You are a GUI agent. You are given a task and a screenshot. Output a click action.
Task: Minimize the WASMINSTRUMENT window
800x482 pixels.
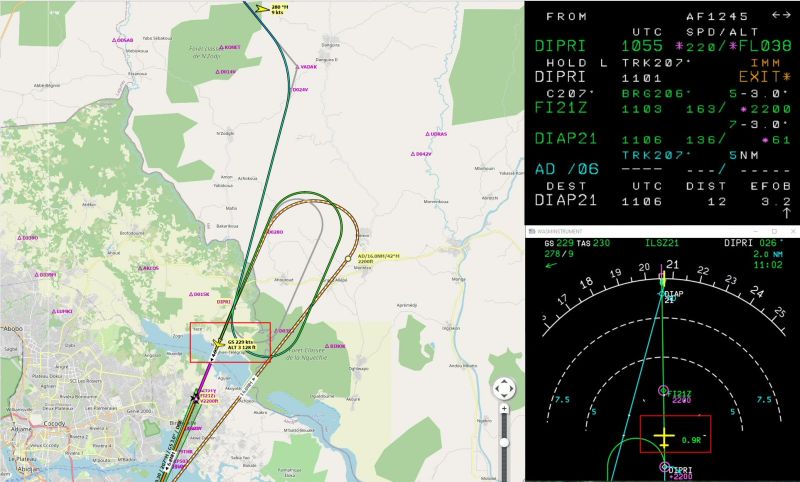point(756,232)
